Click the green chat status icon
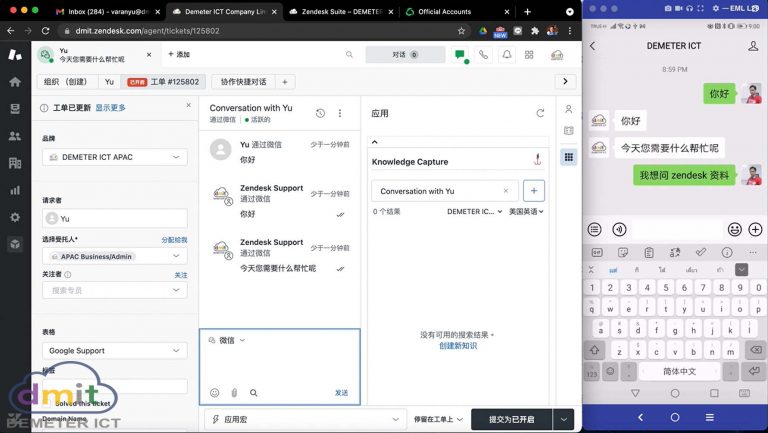 coord(460,55)
